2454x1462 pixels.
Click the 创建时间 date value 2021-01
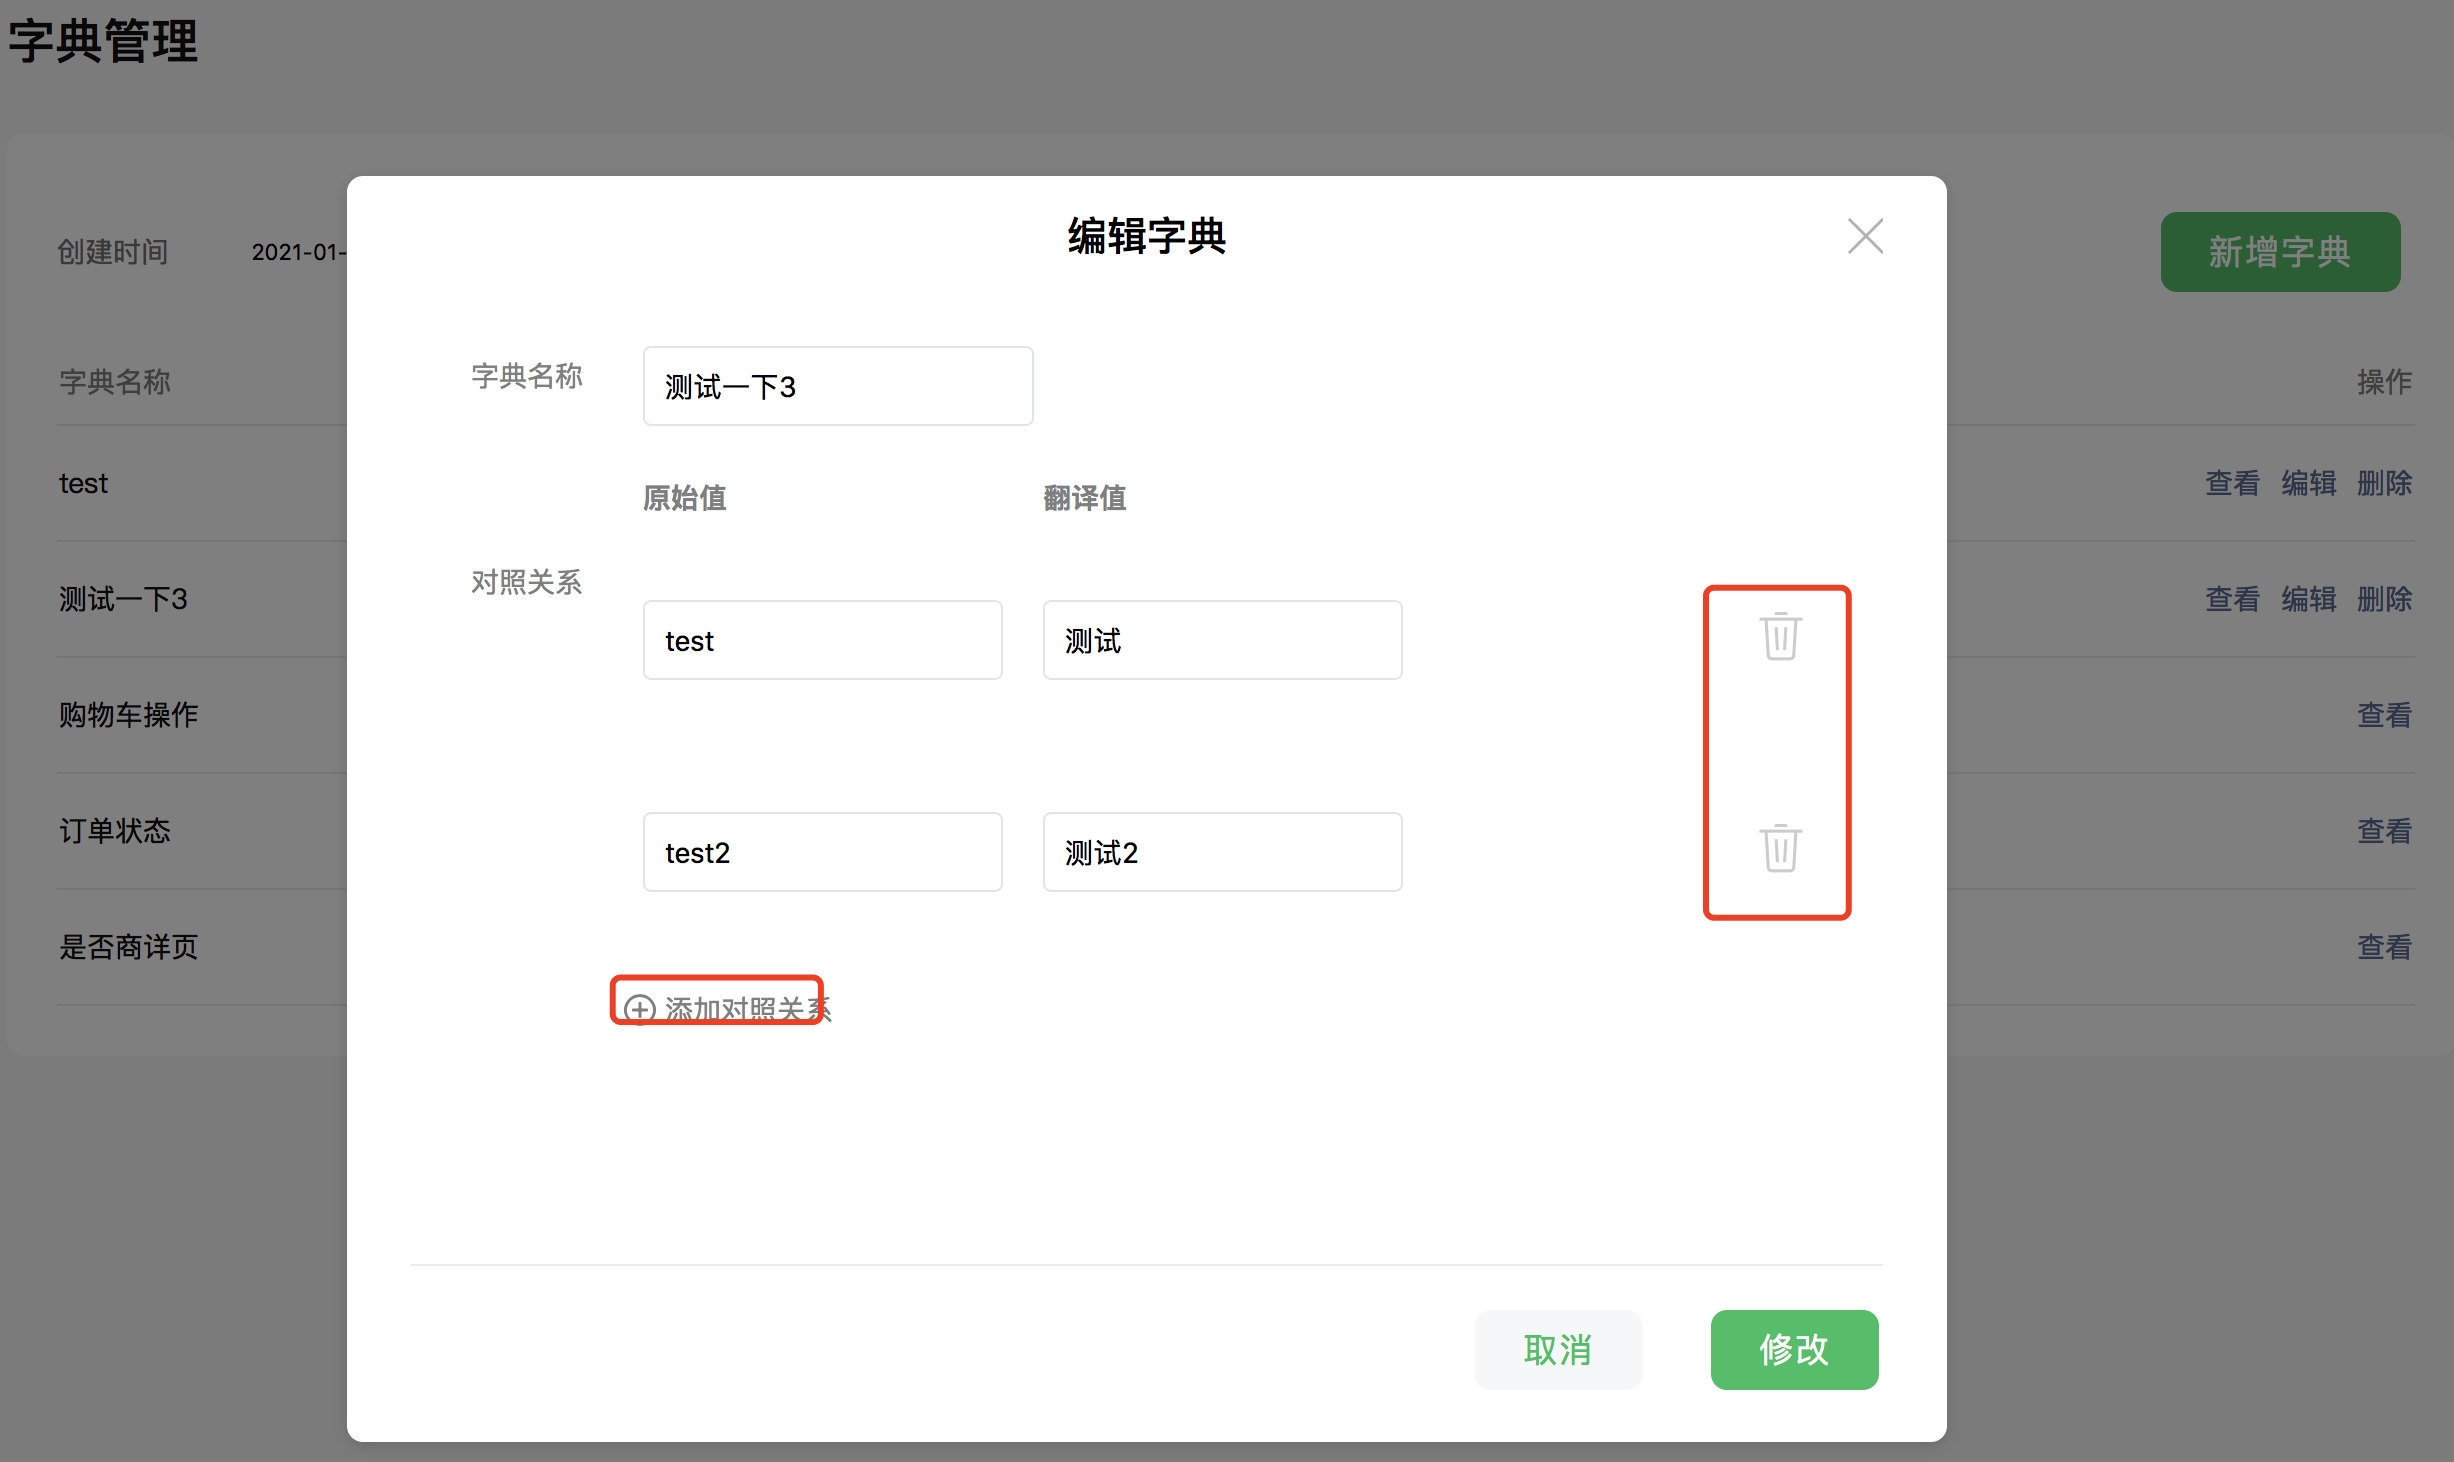pyautogui.click(x=298, y=252)
